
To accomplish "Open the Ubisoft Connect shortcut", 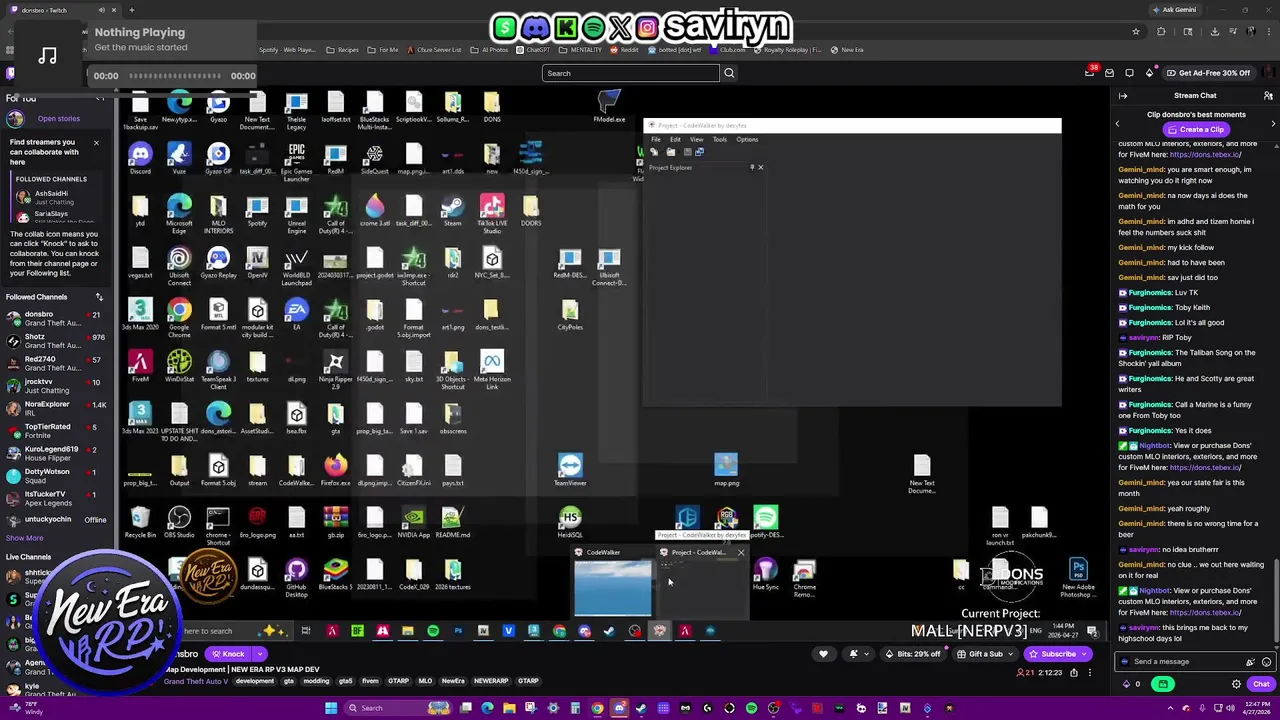I will [179, 266].
